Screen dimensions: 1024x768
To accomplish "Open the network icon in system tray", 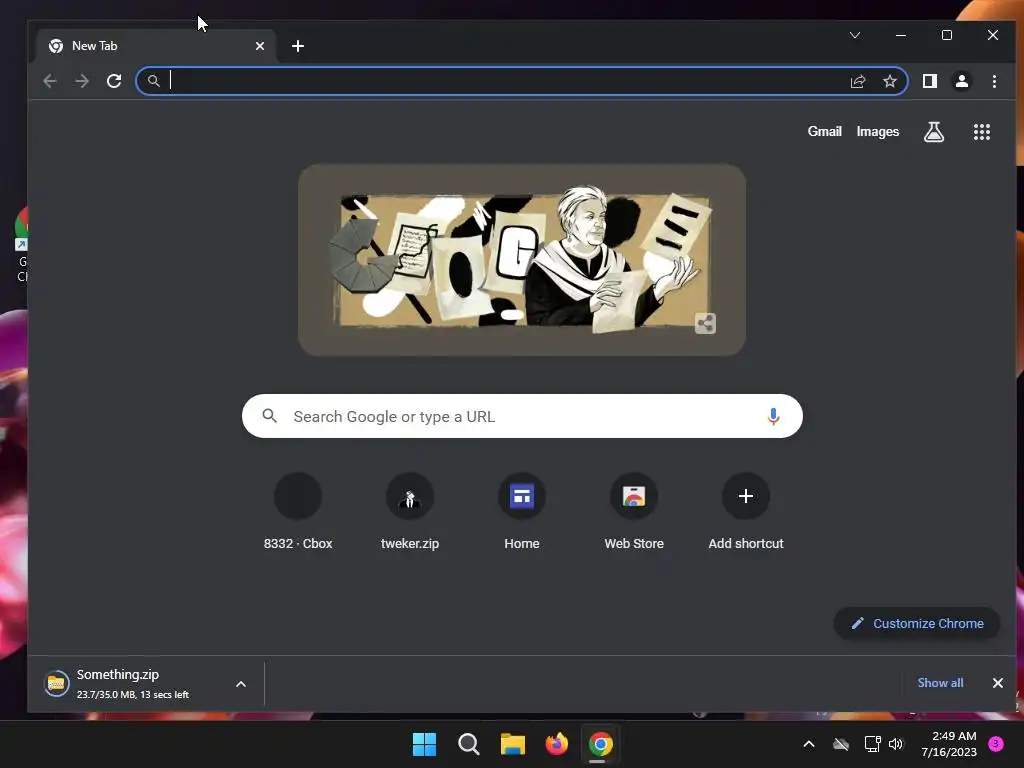I will tap(872, 744).
